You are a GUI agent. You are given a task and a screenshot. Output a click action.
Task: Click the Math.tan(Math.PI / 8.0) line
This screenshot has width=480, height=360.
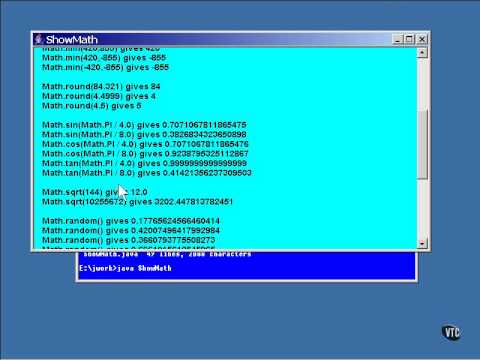[x=147, y=173]
